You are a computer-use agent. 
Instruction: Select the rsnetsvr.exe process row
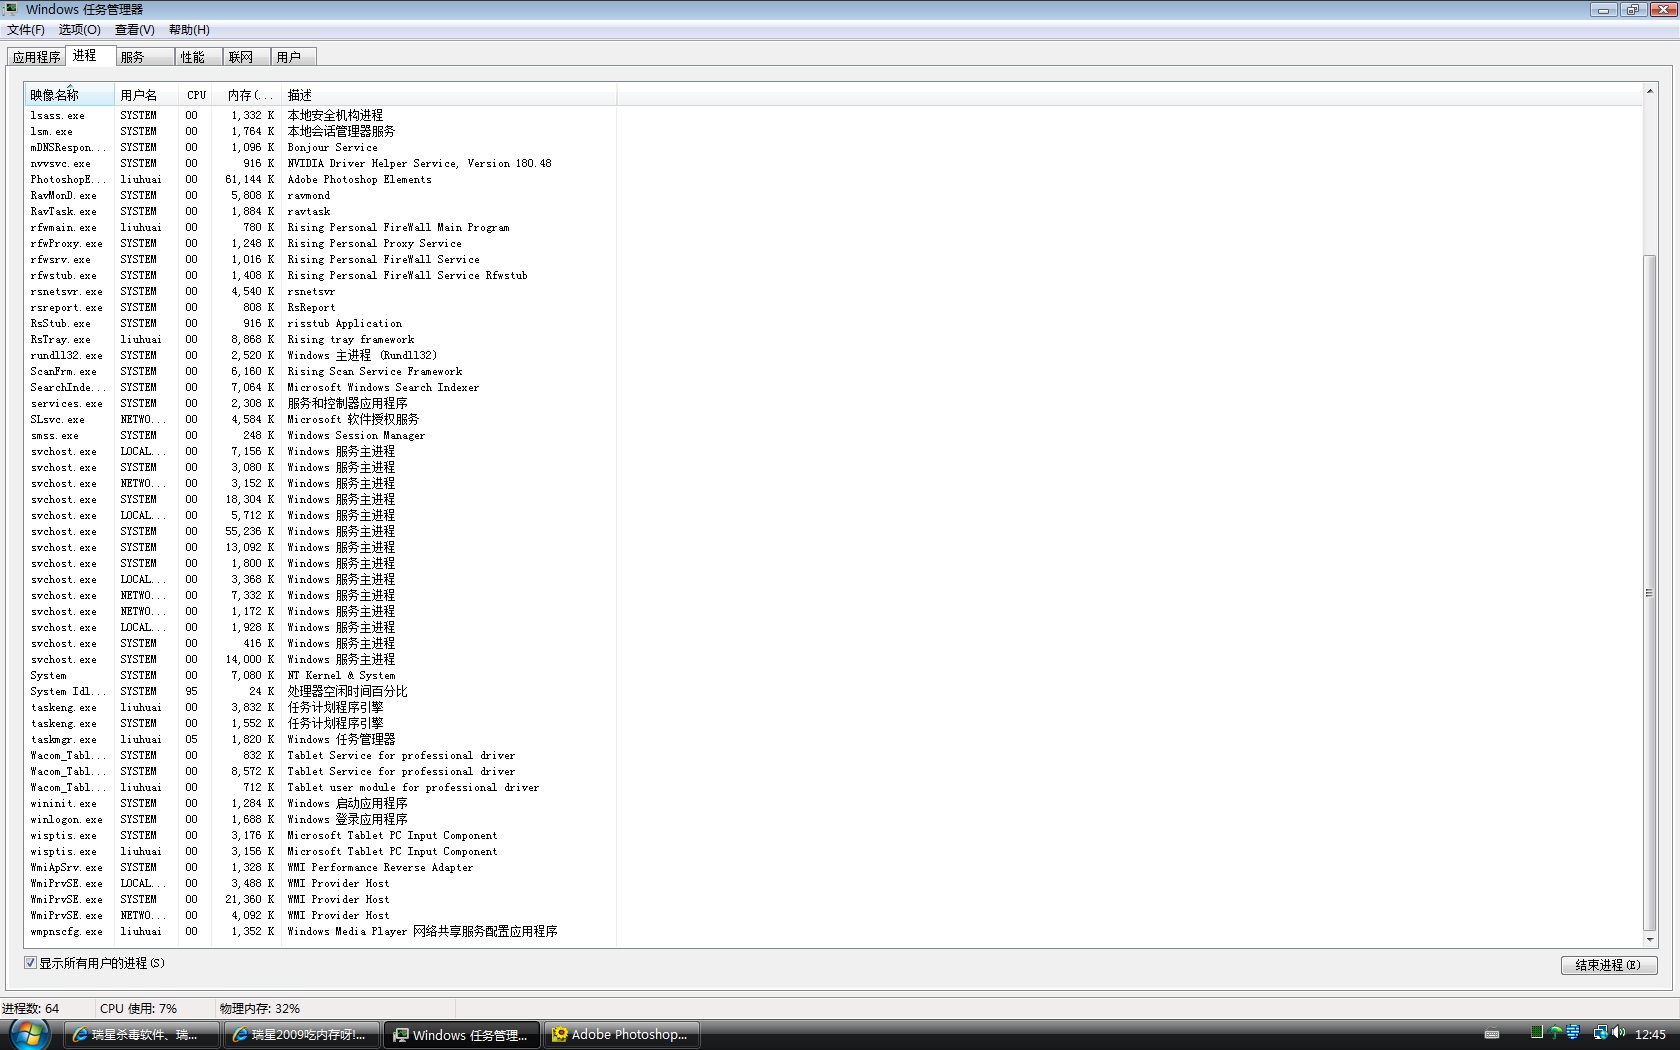pos(320,291)
